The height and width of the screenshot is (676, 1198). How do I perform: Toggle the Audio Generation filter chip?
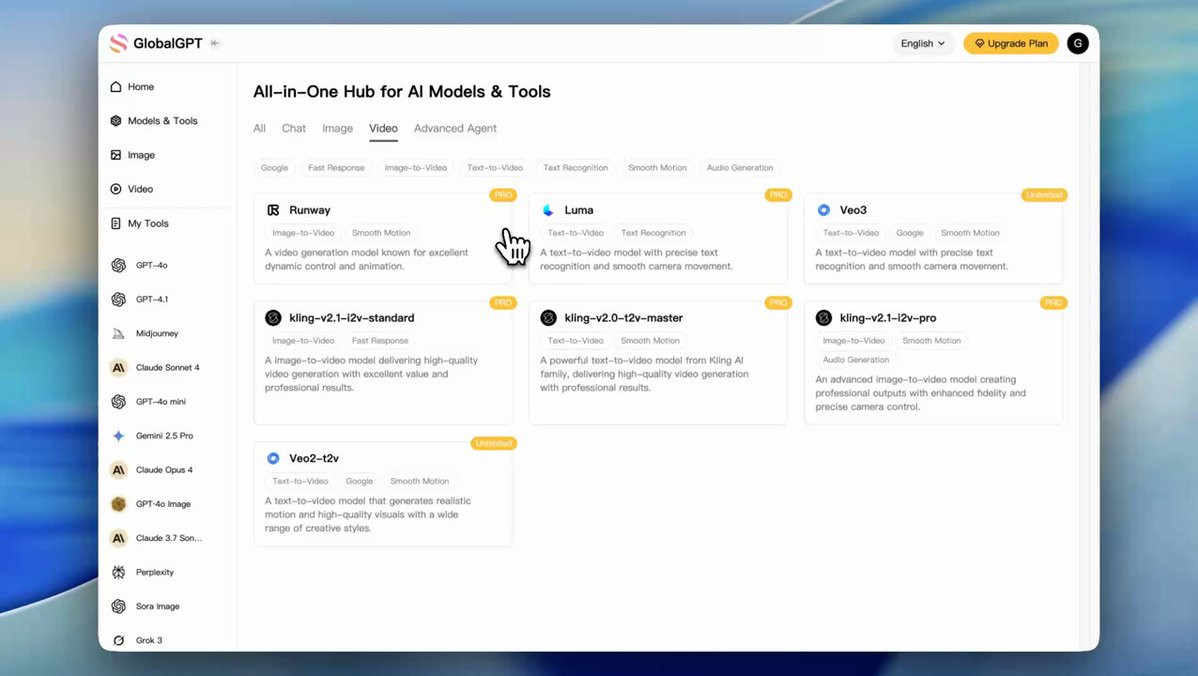740,168
